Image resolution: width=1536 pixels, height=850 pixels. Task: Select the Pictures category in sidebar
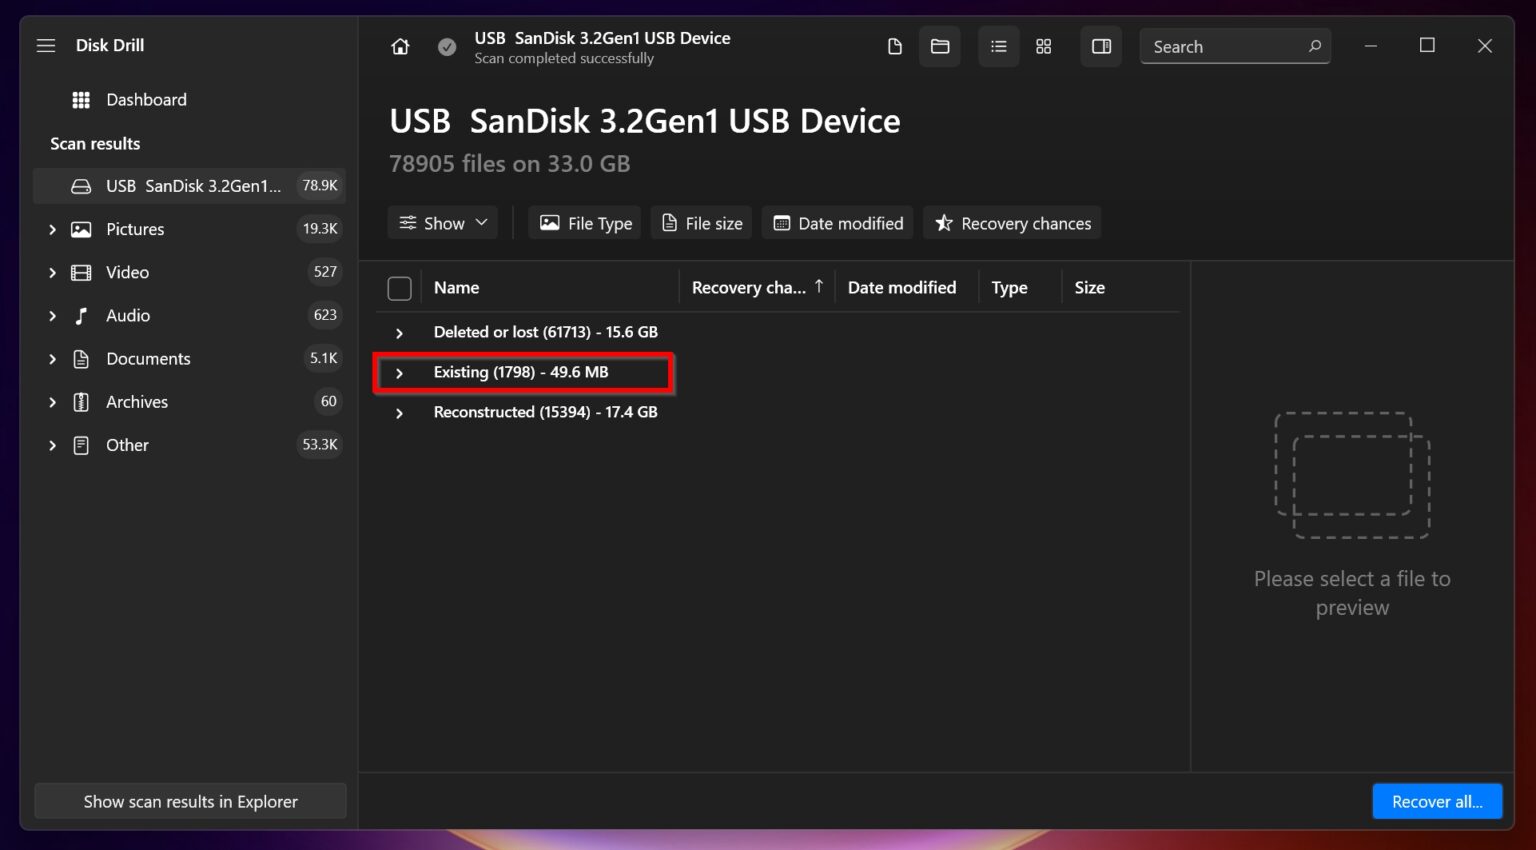click(x=133, y=229)
